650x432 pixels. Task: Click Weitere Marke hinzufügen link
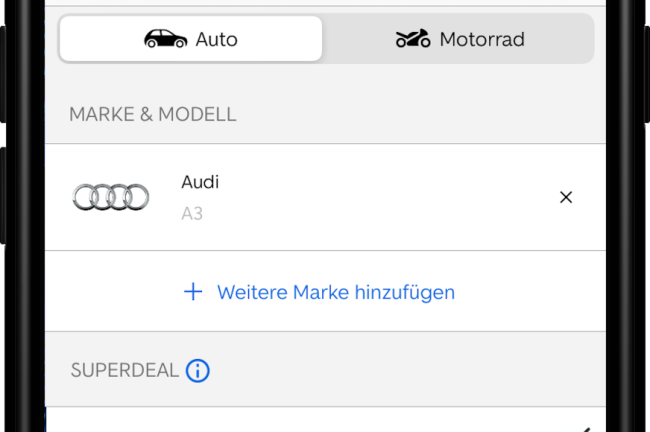point(335,292)
